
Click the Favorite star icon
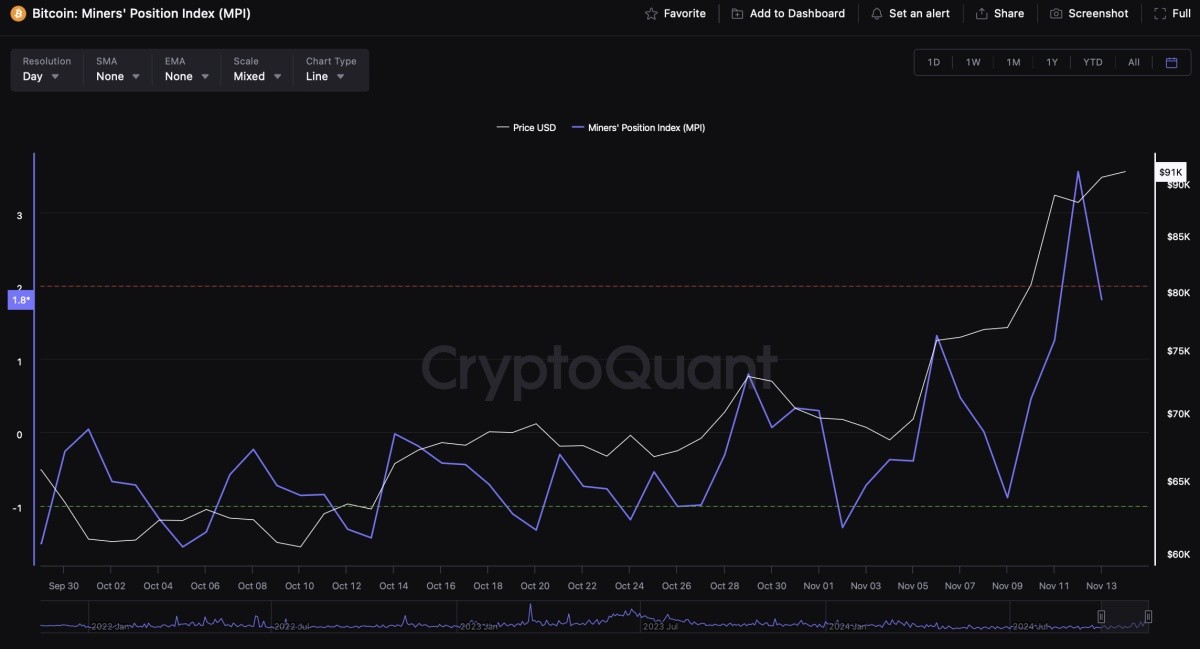click(x=651, y=13)
